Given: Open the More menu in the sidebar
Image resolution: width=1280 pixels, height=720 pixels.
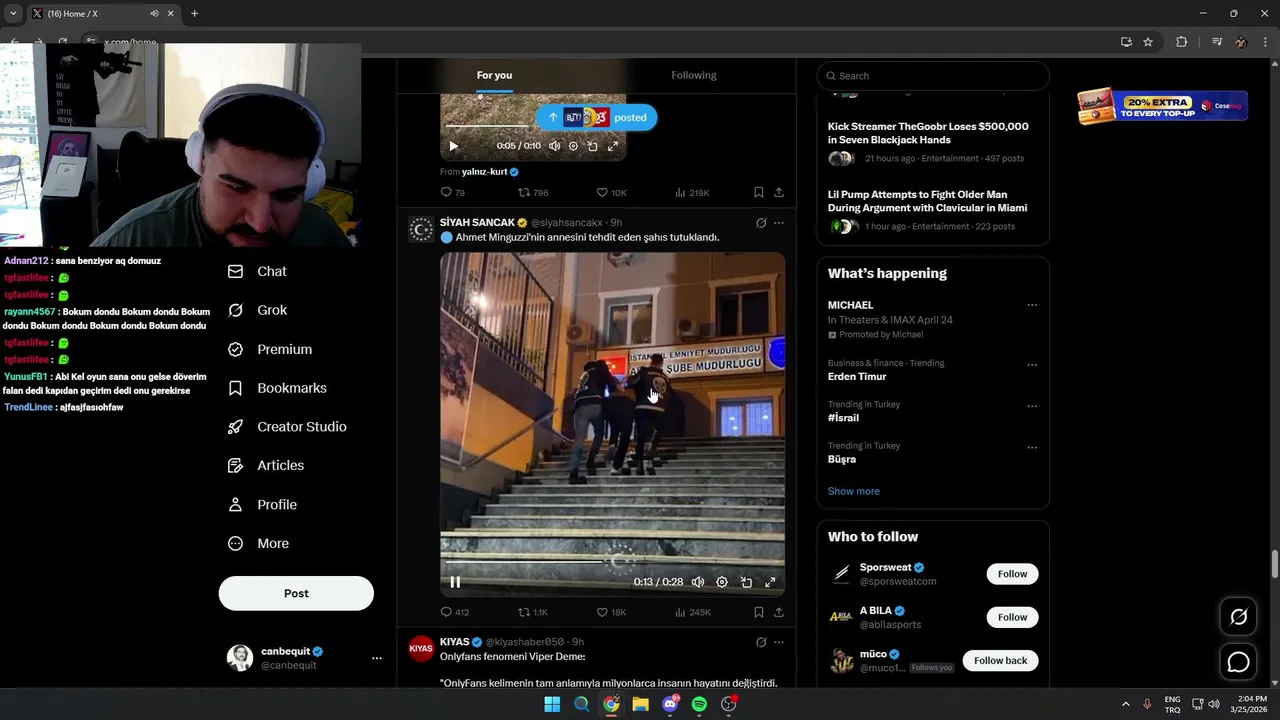Looking at the screenshot, I should click(258, 543).
